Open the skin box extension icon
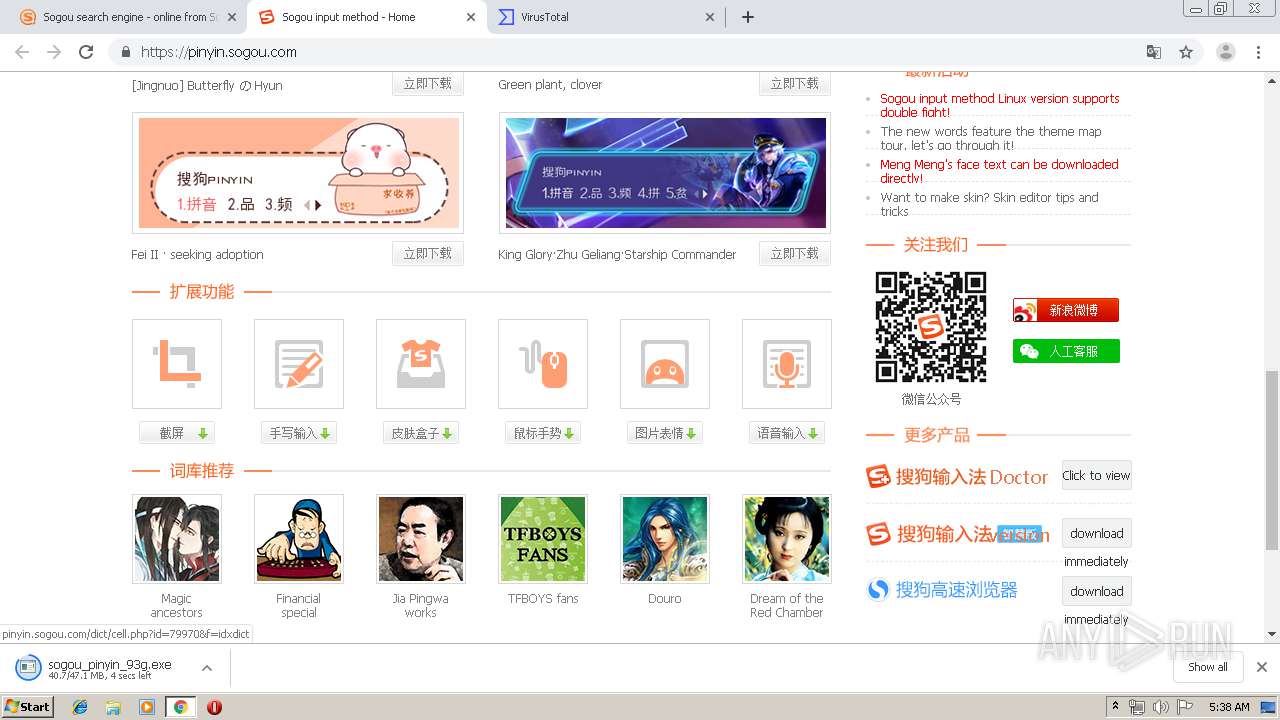This screenshot has width=1280, height=720. pyautogui.click(x=421, y=364)
